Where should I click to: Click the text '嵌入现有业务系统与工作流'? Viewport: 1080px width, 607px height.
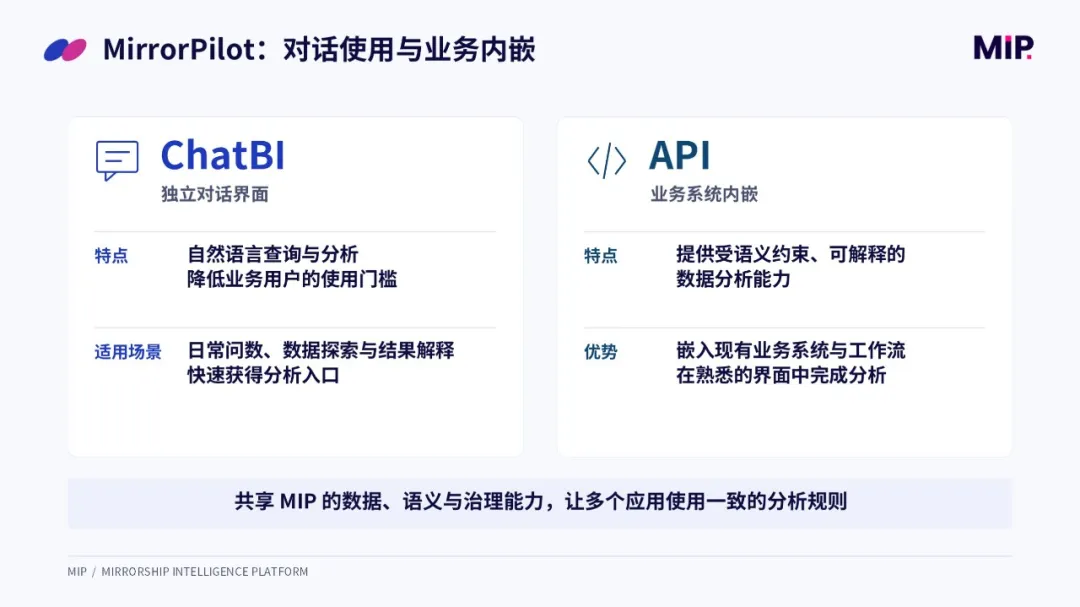coord(791,350)
